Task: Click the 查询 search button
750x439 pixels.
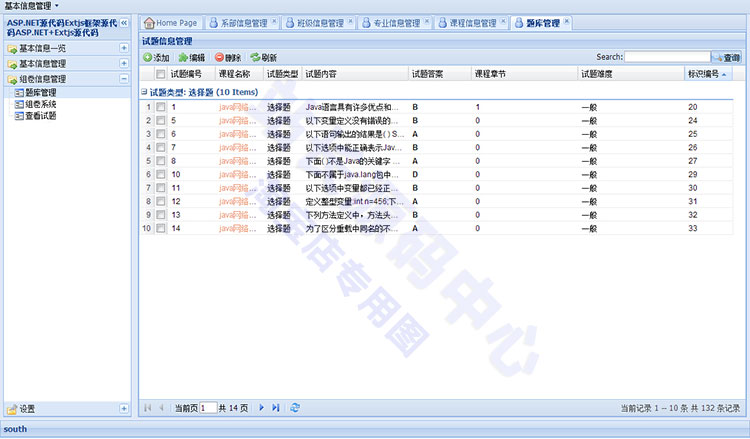Action: click(726, 58)
